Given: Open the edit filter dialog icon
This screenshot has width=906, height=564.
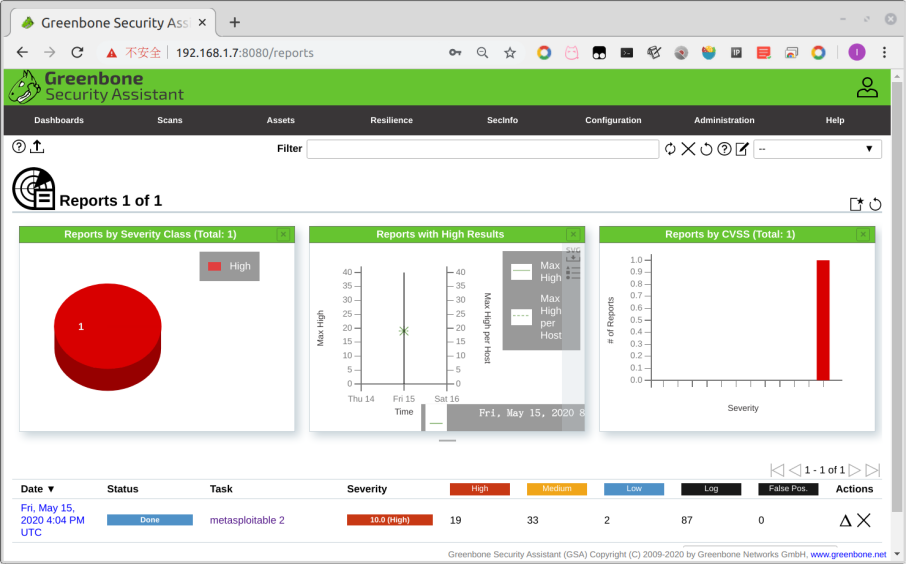Looking at the screenshot, I should [x=742, y=149].
